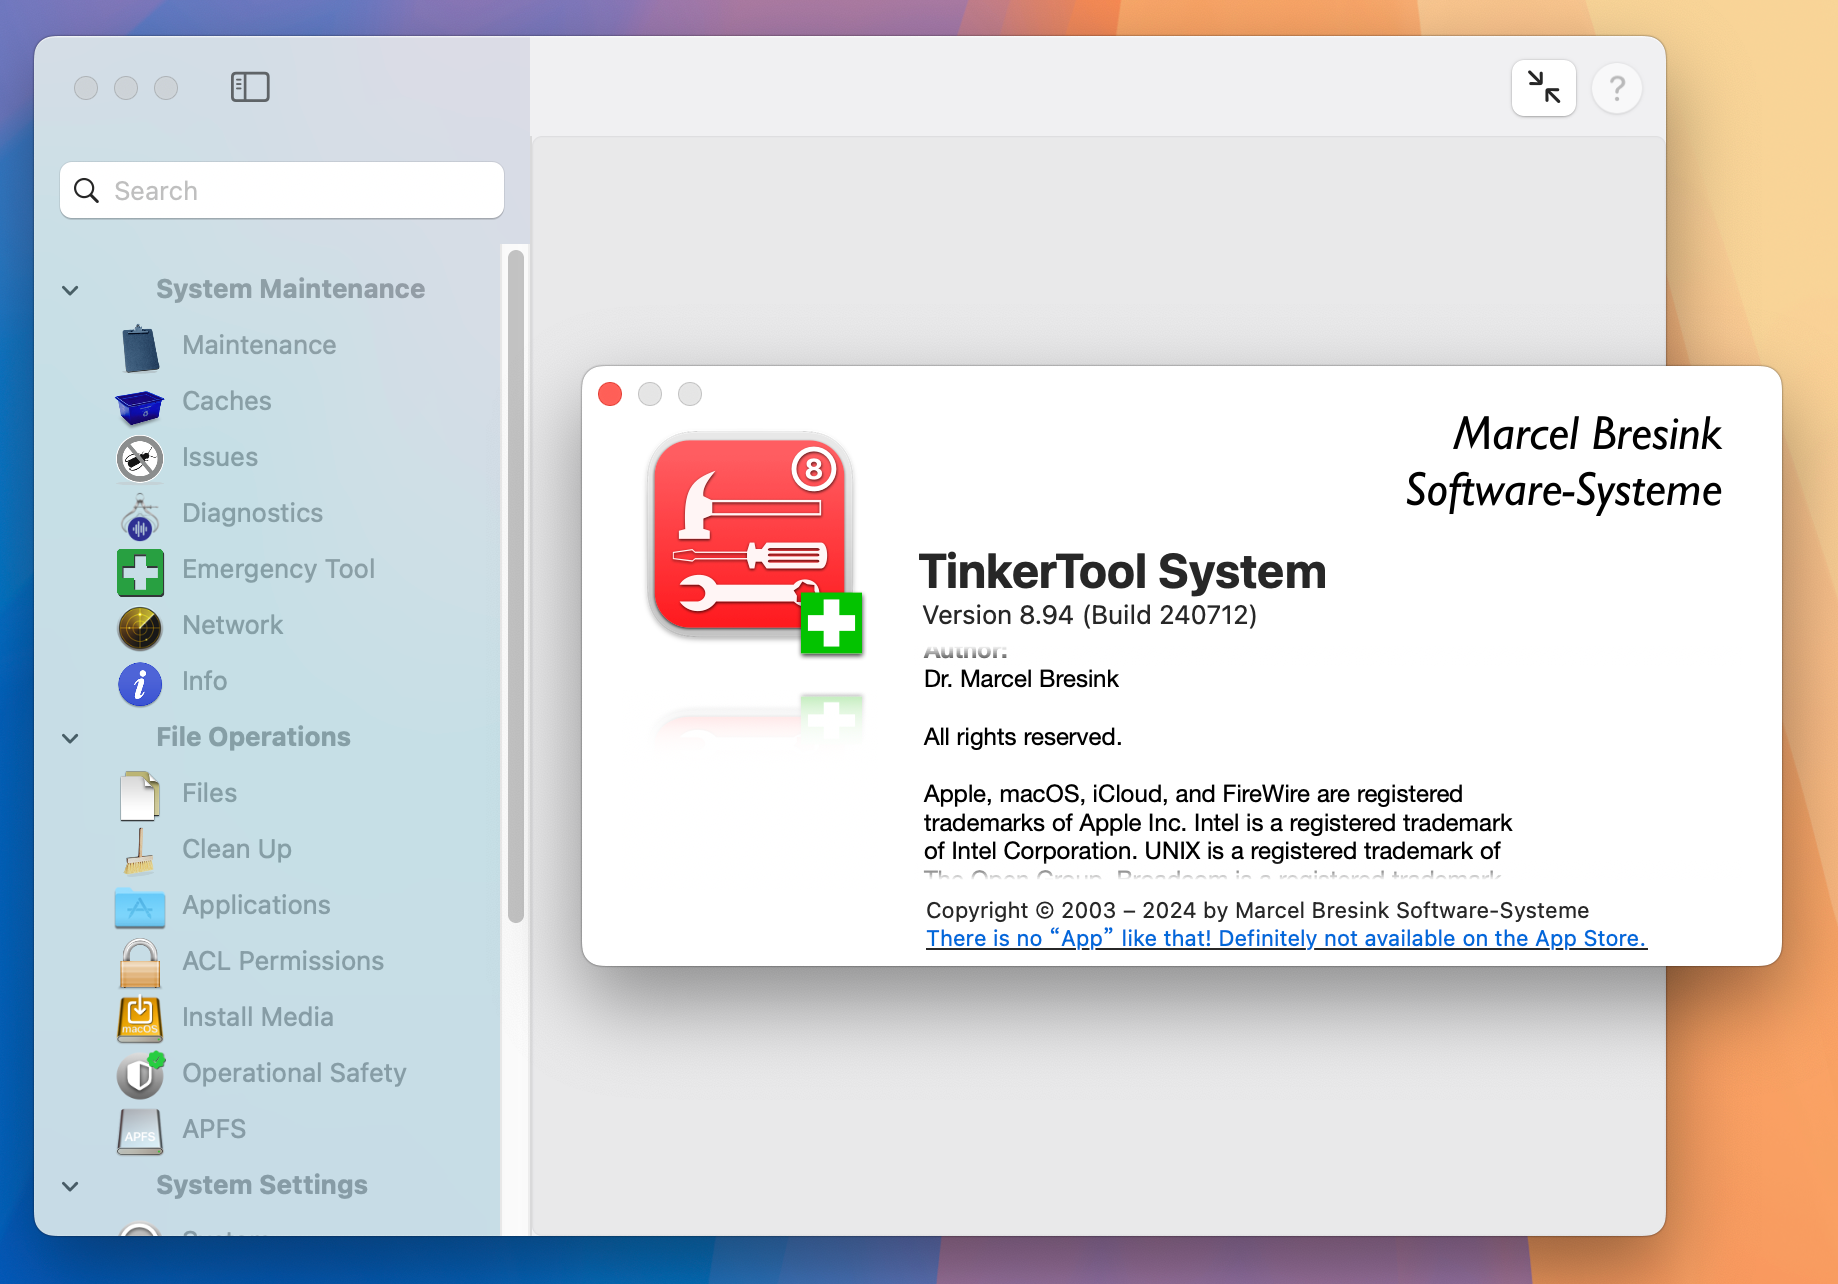Click the TinkerTool System title text
The width and height of the screenshot is (1838, 1284).
pos(1123,572)
